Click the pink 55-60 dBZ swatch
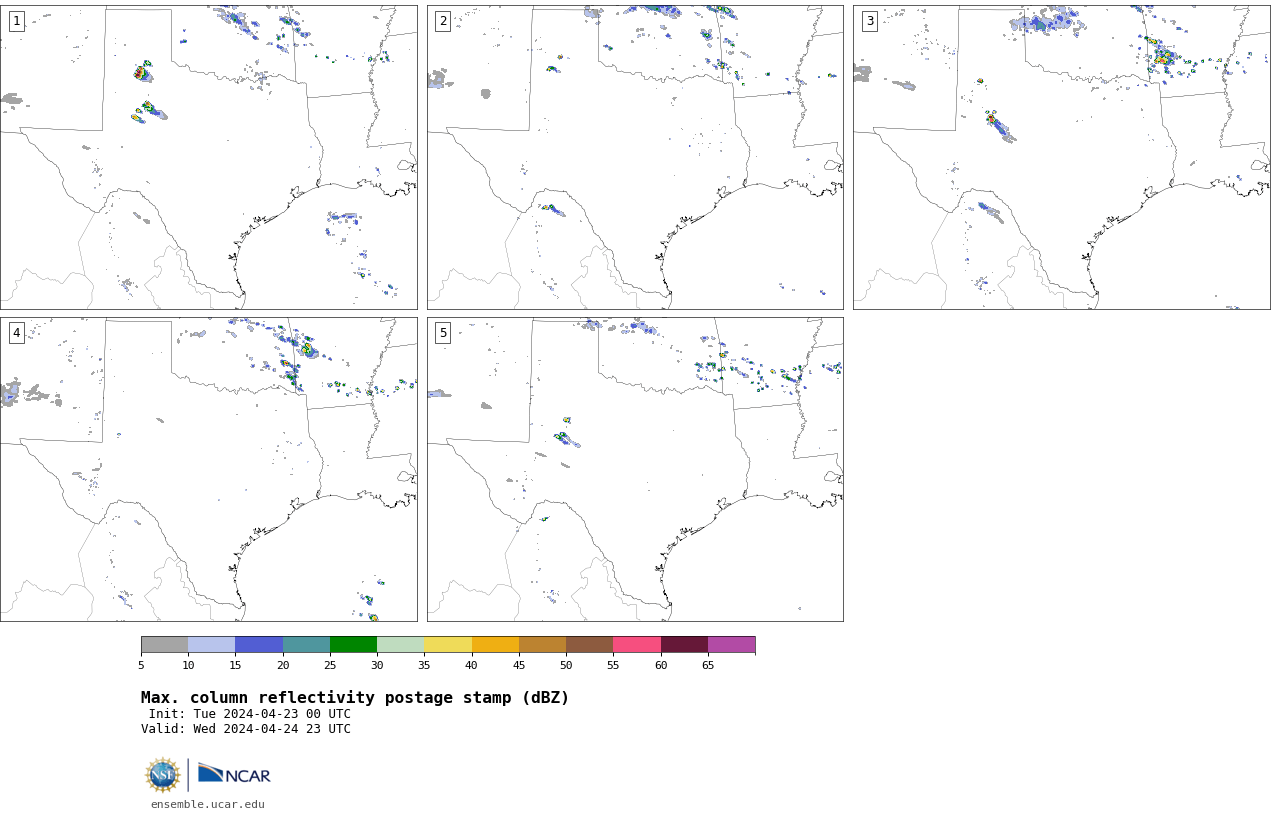 [x=637, y=645]
